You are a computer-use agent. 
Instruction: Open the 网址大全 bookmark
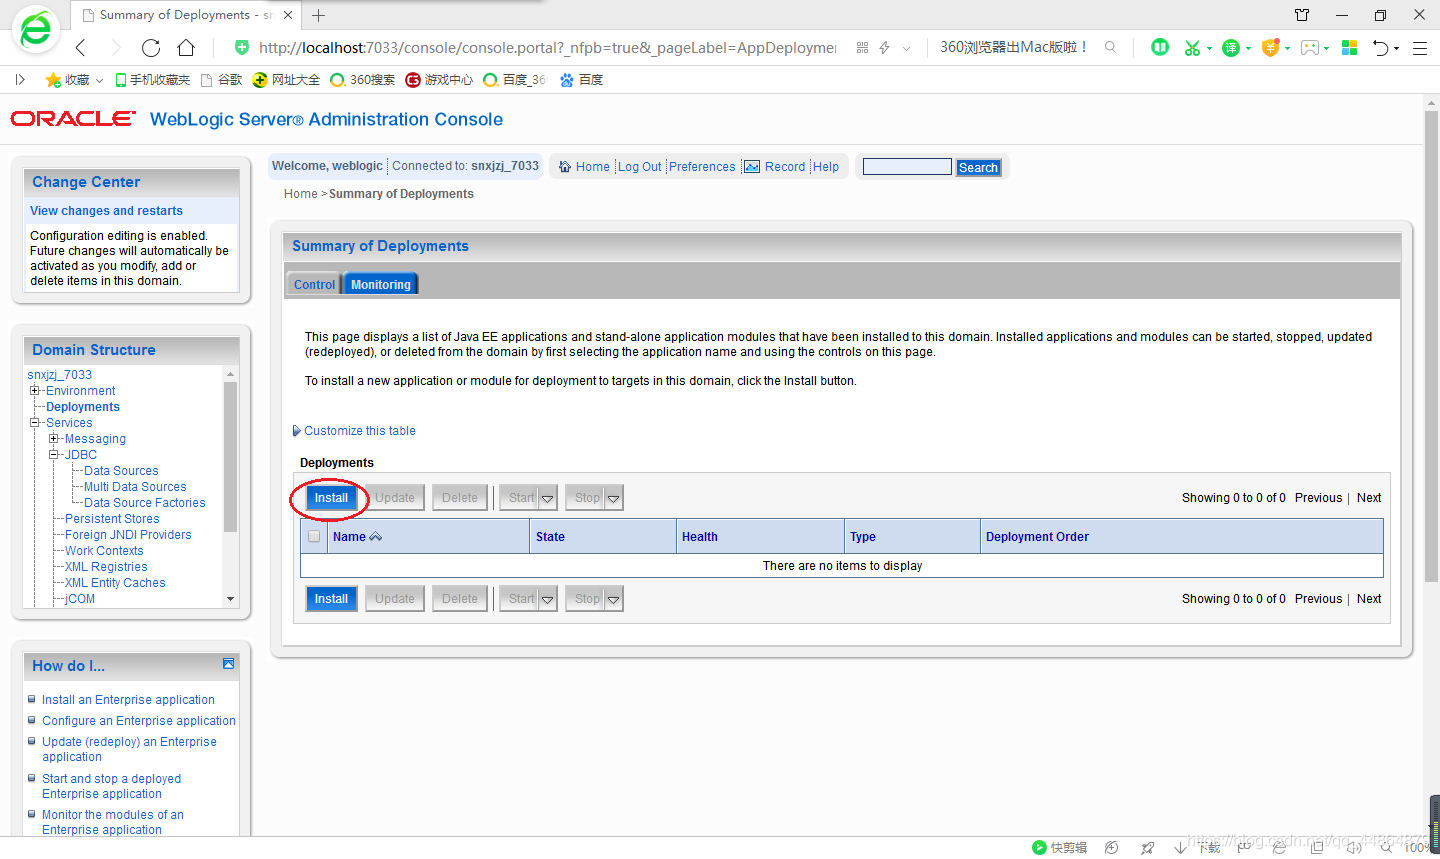tap(286, 79)
